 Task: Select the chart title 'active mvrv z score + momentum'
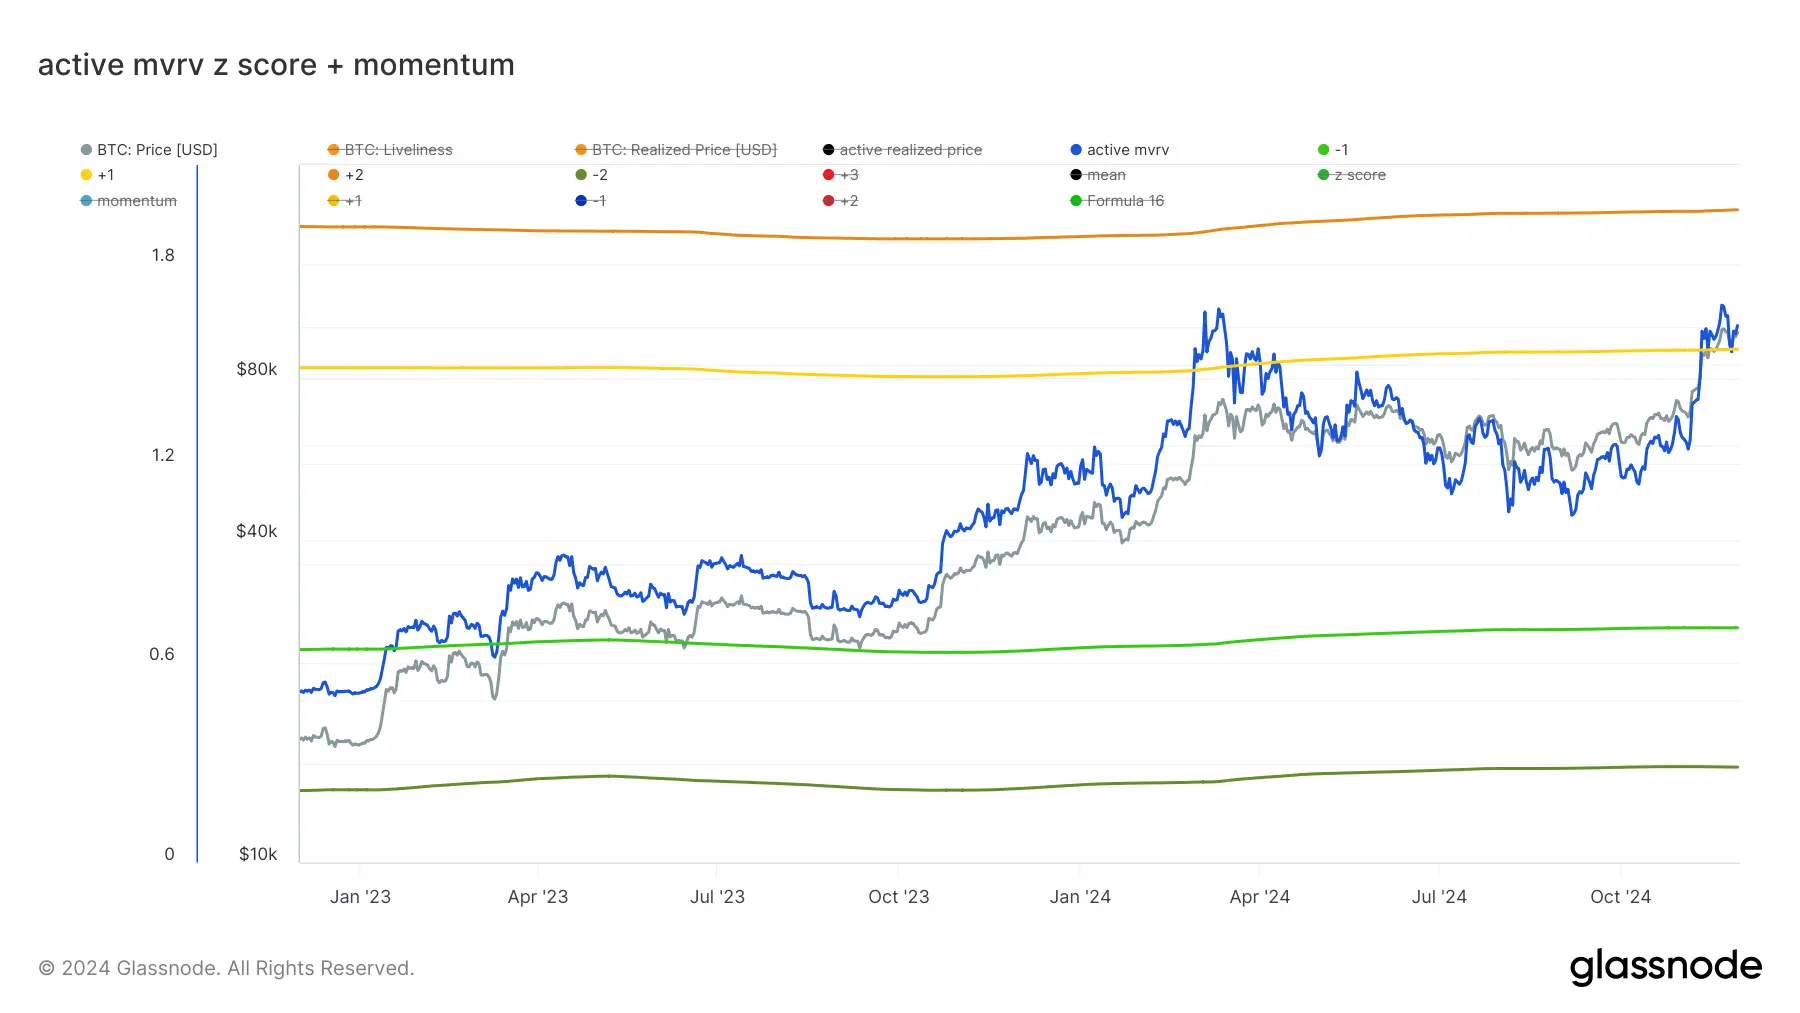click(276, 65)
